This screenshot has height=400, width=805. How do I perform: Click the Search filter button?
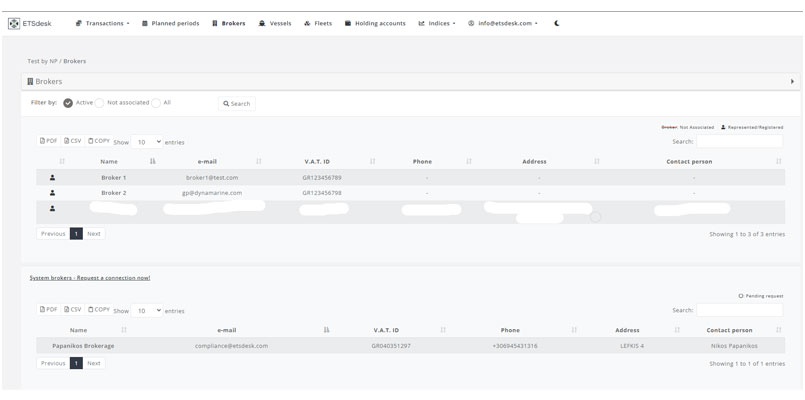coord(237,103)
